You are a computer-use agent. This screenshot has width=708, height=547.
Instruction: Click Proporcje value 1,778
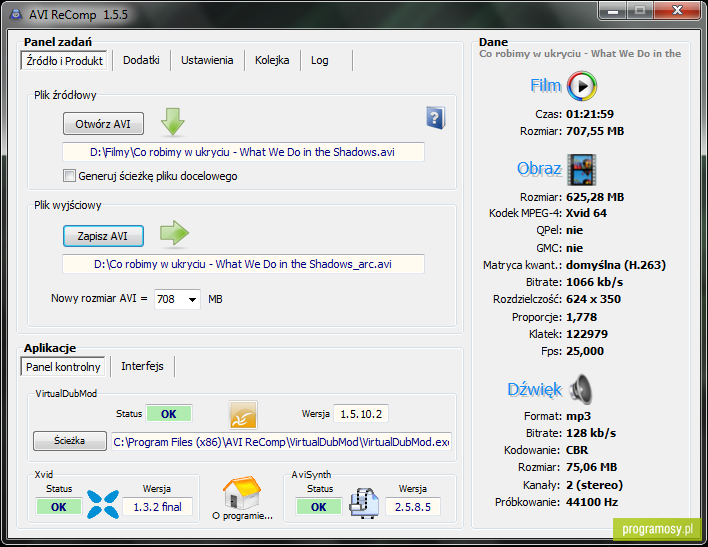(582, 318)
